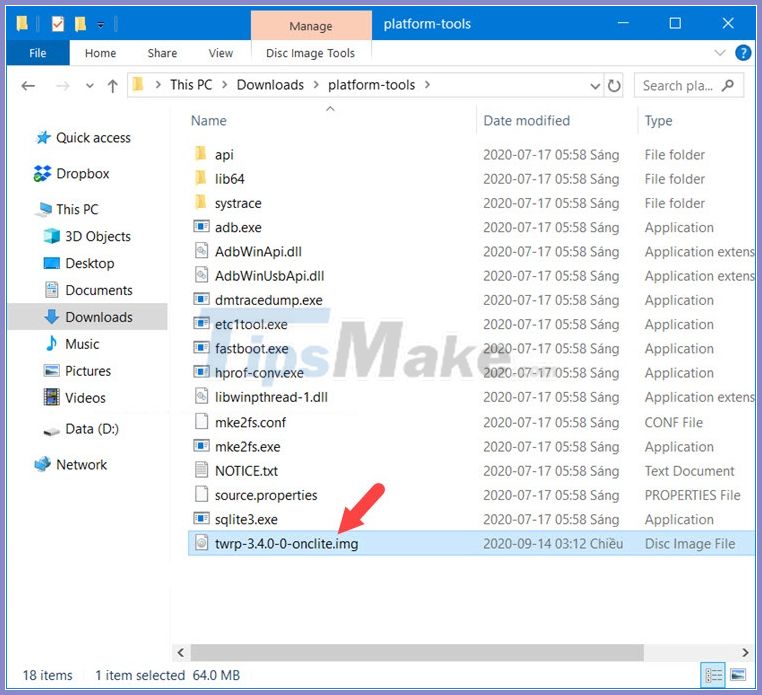The height and width of the screenshot is (695, 762).
Task: Select the AdbWinUsbApi.dll file icon
Action: (201, 275)
